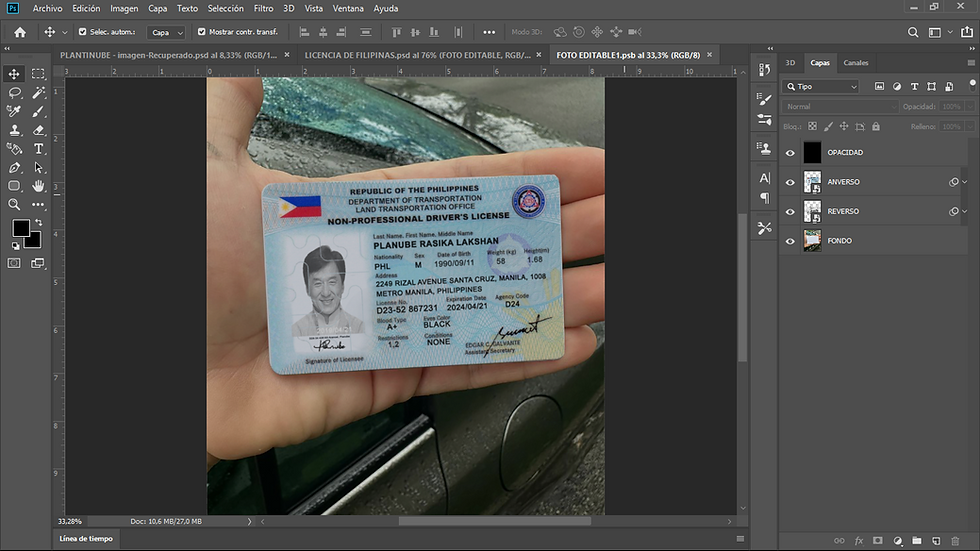The image size is (980, 551).
Task: Open the Layers panel options menu
Action: [971, 62]
